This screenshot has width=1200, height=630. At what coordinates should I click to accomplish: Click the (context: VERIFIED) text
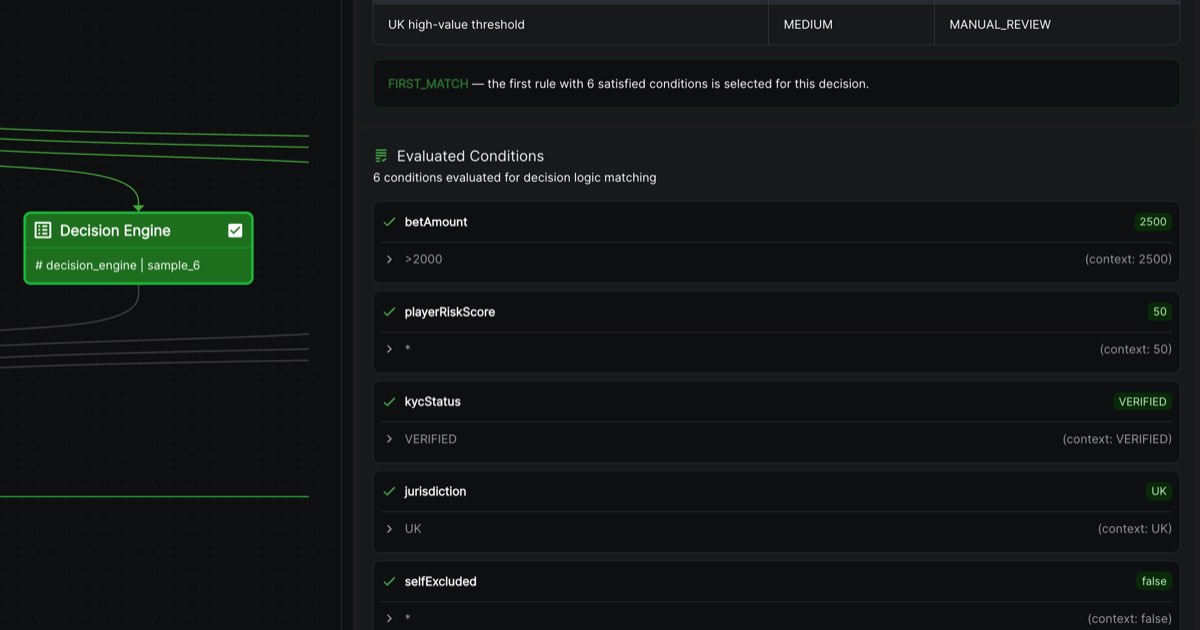point(1117,439)
